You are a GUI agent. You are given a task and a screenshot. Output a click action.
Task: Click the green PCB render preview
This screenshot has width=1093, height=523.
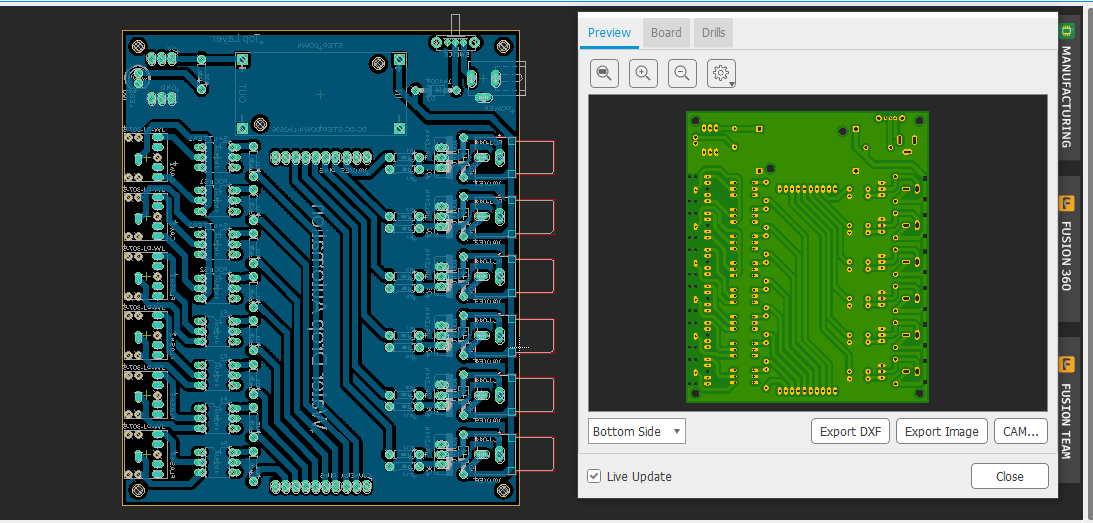807,251
